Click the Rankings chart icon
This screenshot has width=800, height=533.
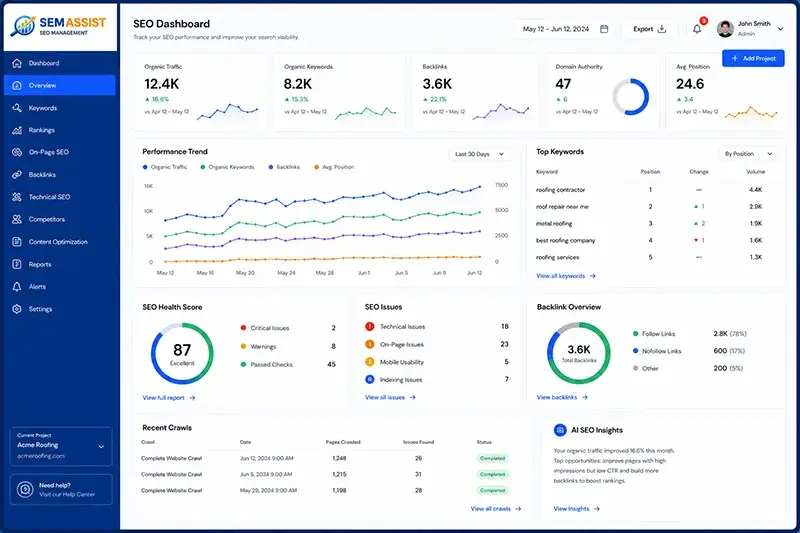pos(17,130)
